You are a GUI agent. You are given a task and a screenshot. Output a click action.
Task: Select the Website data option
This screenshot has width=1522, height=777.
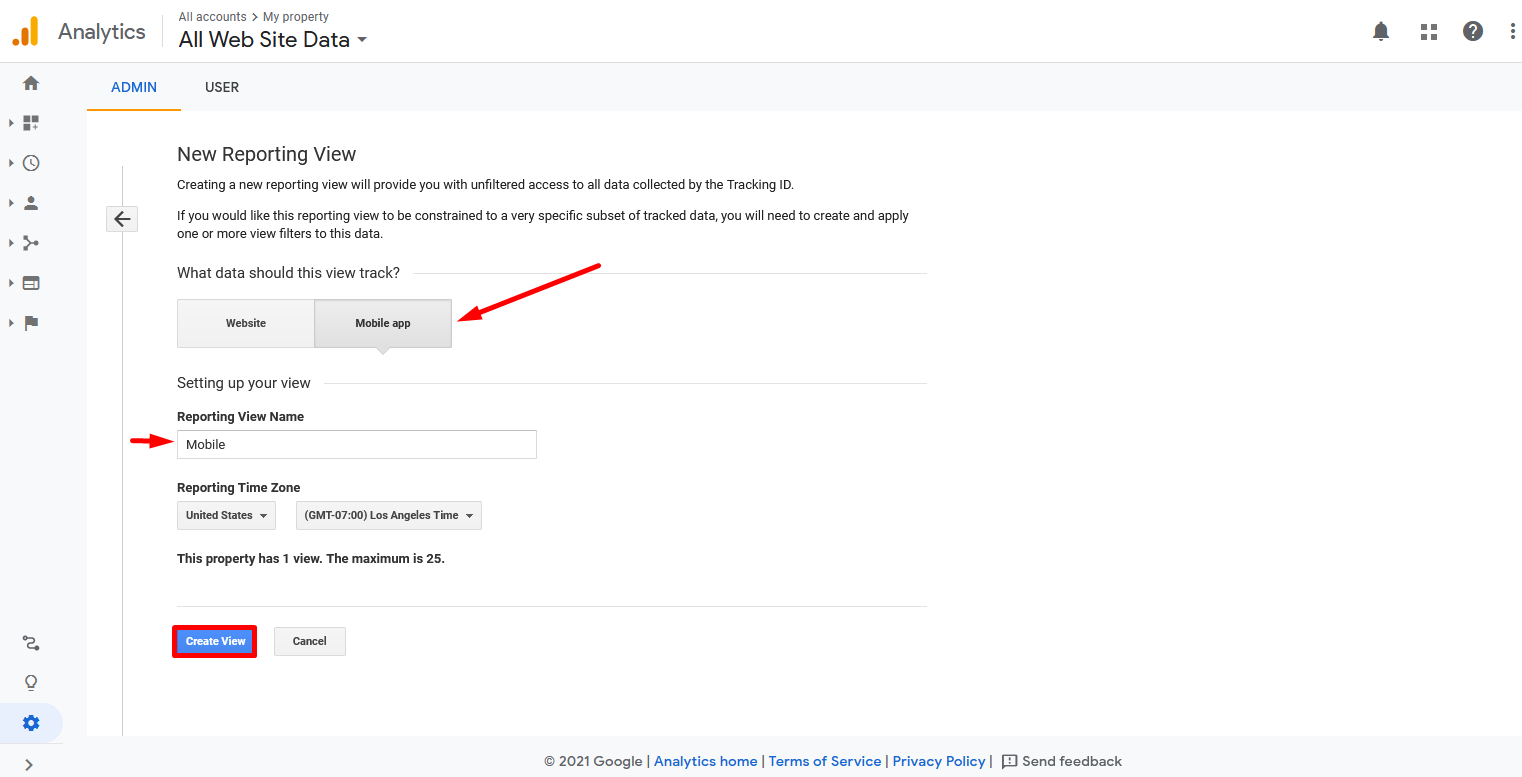(246, 323)
